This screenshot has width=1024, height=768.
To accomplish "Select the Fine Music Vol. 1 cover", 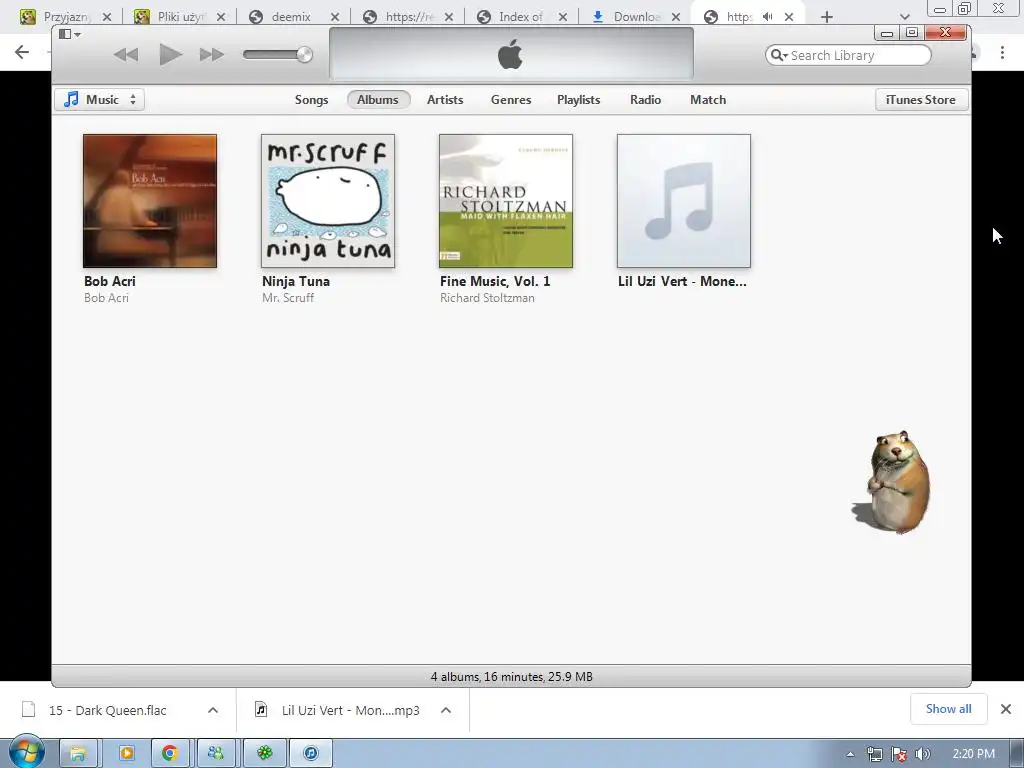I will pos(506,201).
